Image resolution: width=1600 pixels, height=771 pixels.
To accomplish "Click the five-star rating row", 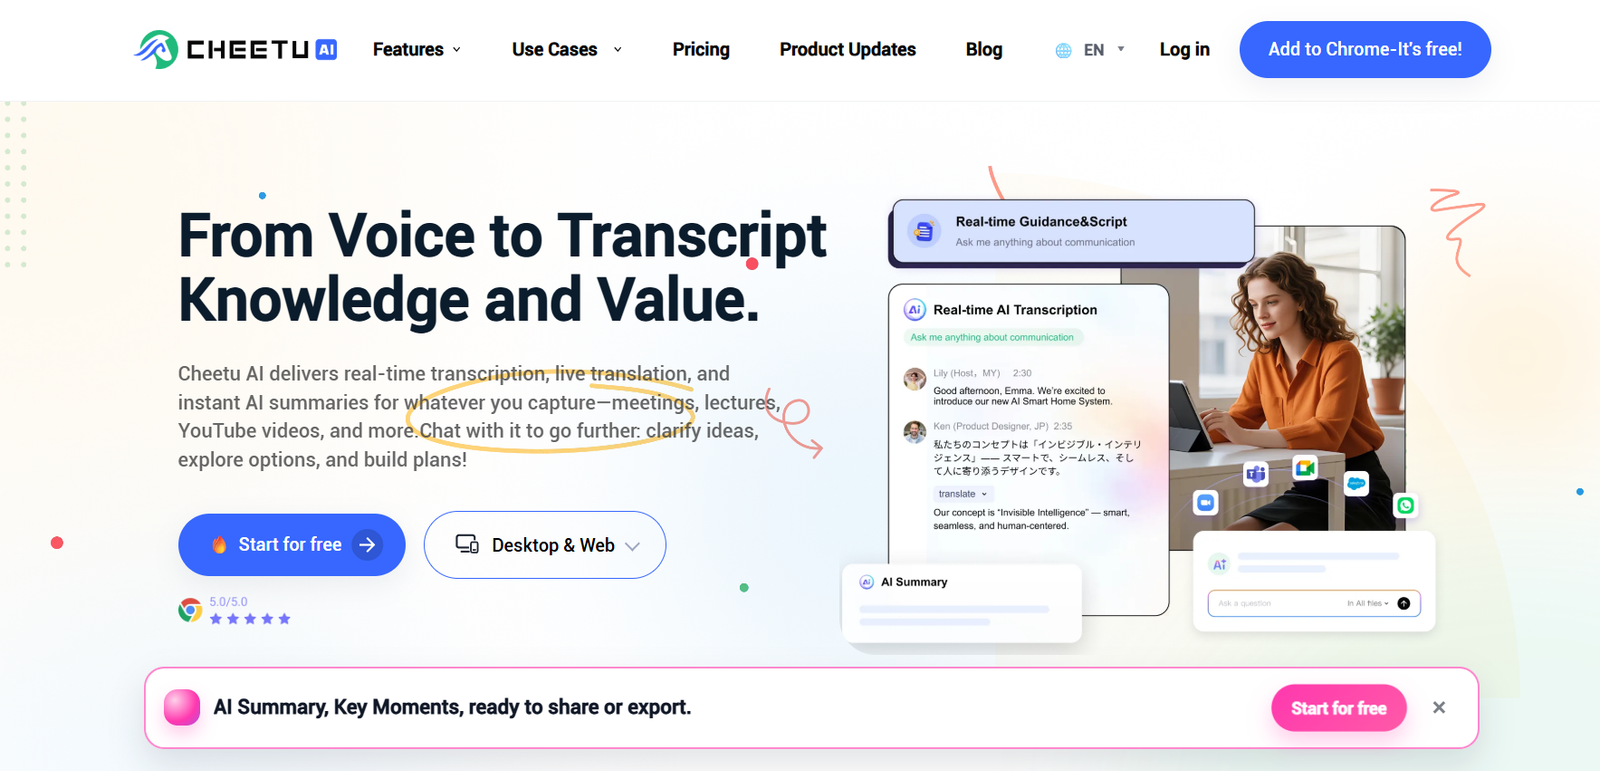I will [250, 619].
